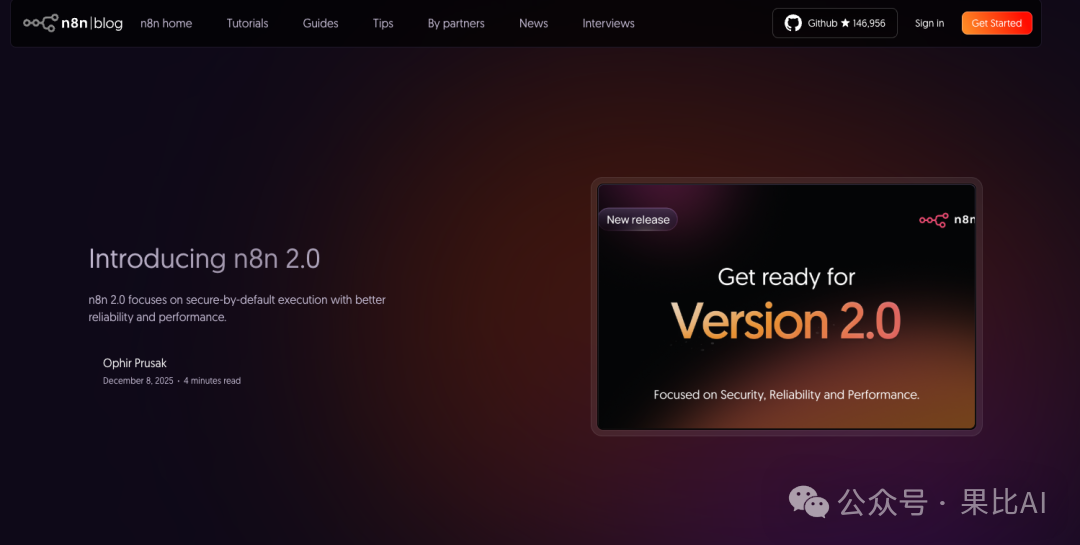Click the December 8, 2025 date text
1080x545 pixels.
pos(138,380)
